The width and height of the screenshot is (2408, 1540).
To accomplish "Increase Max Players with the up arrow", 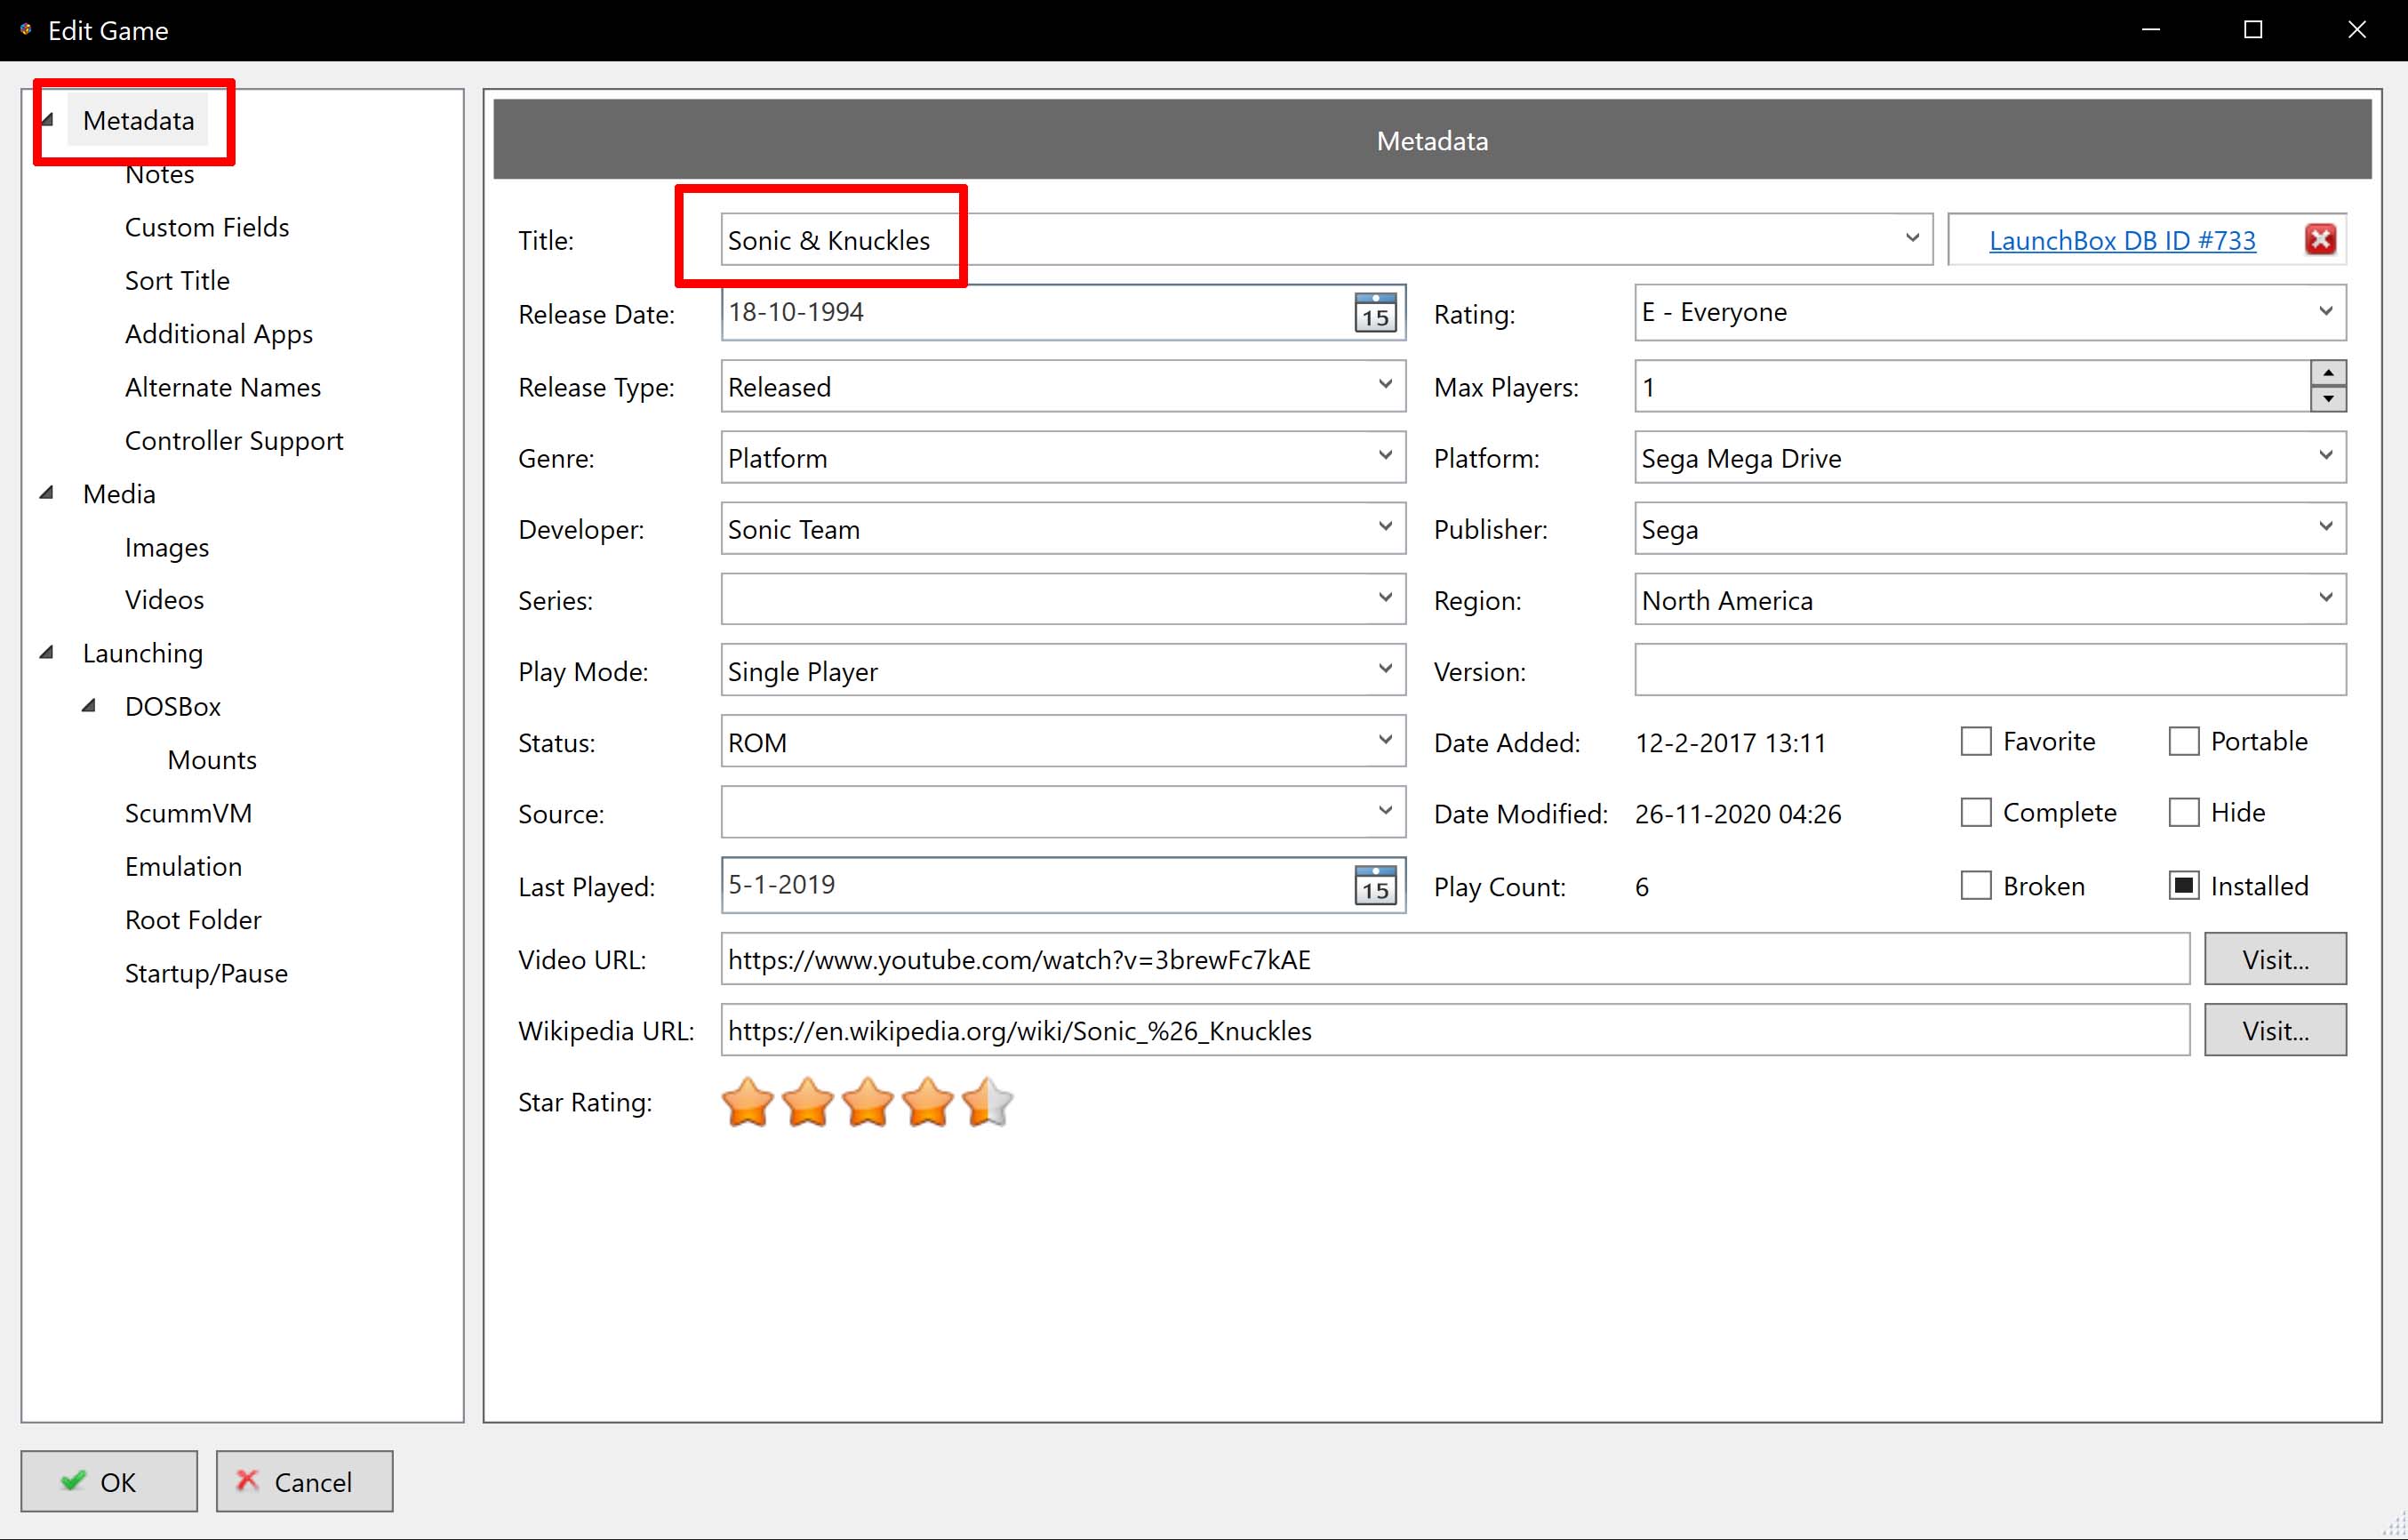I will click(x=2328, y=373).
